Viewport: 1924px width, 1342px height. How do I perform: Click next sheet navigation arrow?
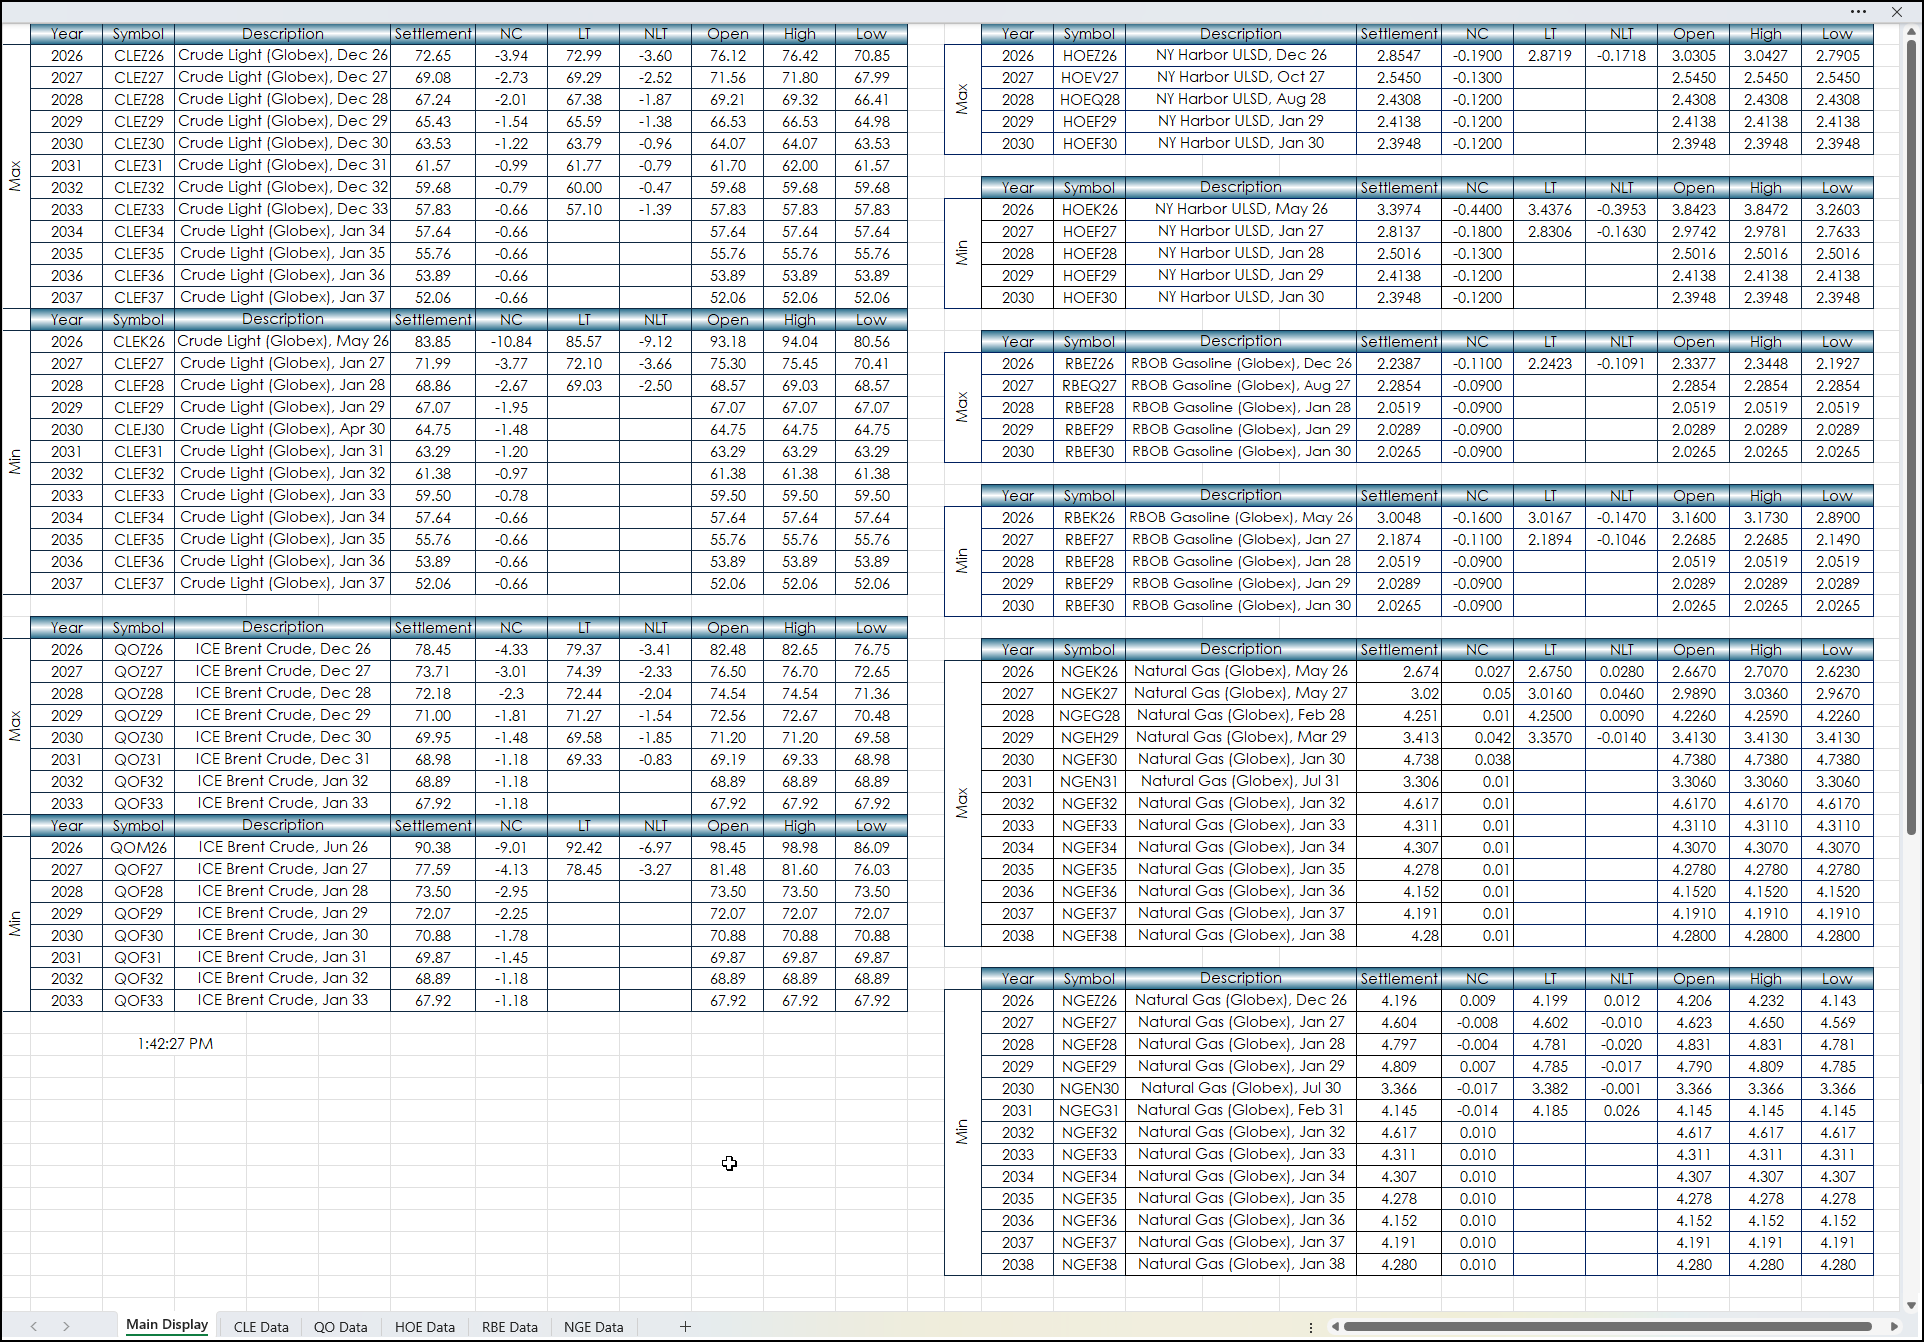(x=66, y=1326)
